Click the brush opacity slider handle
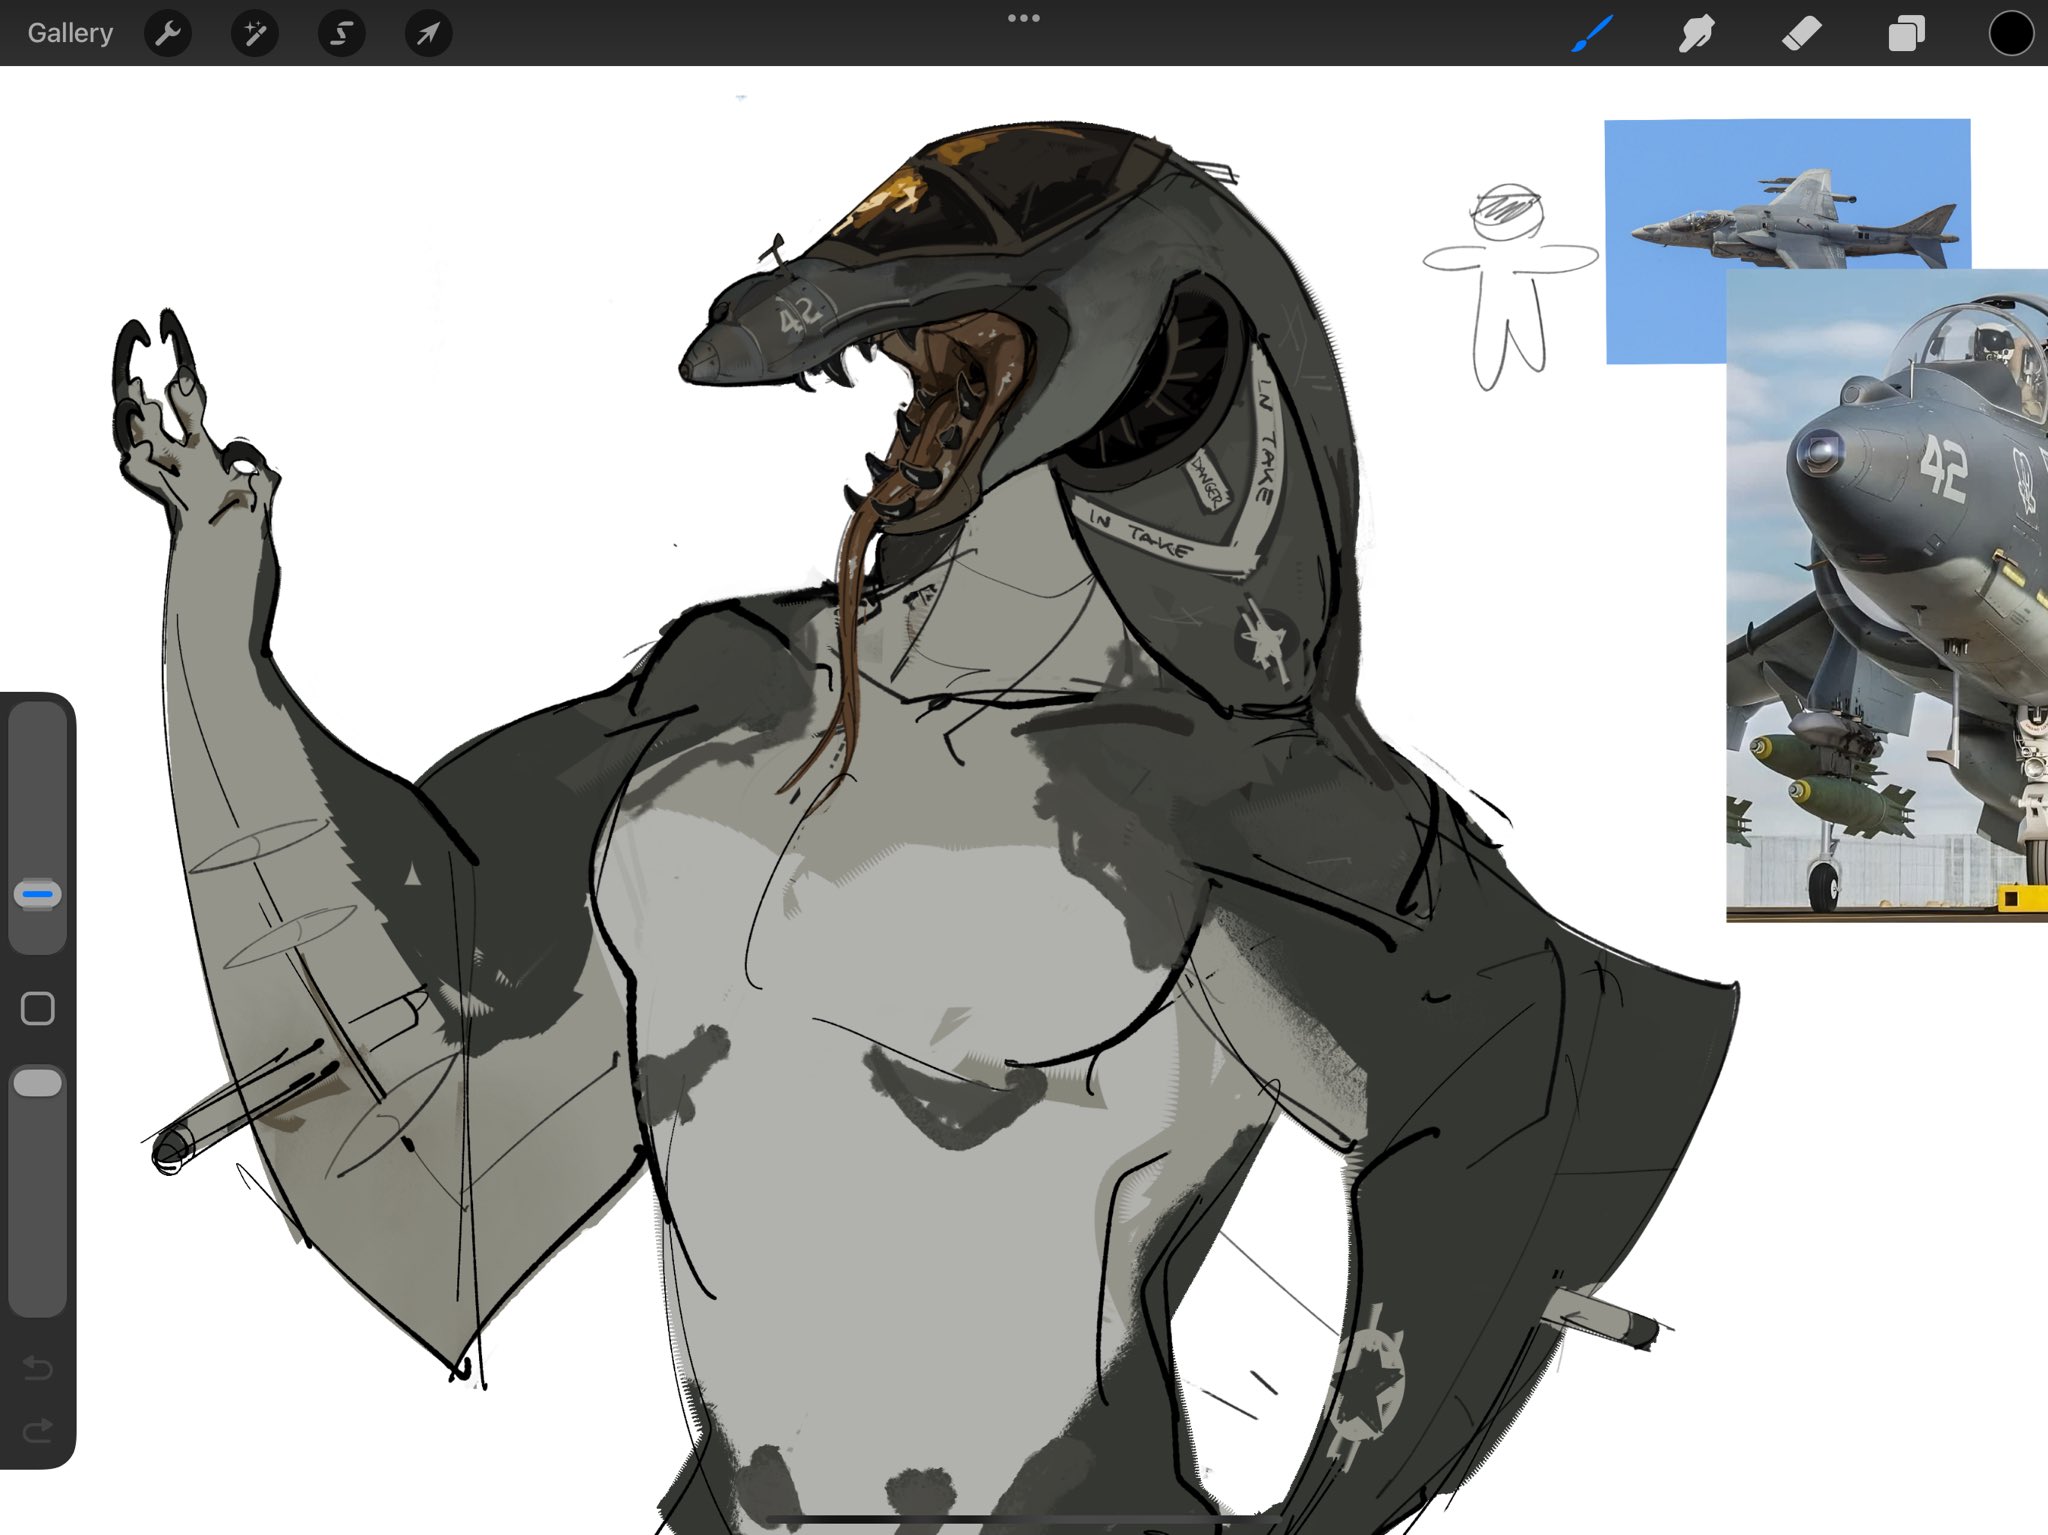 38,1083
